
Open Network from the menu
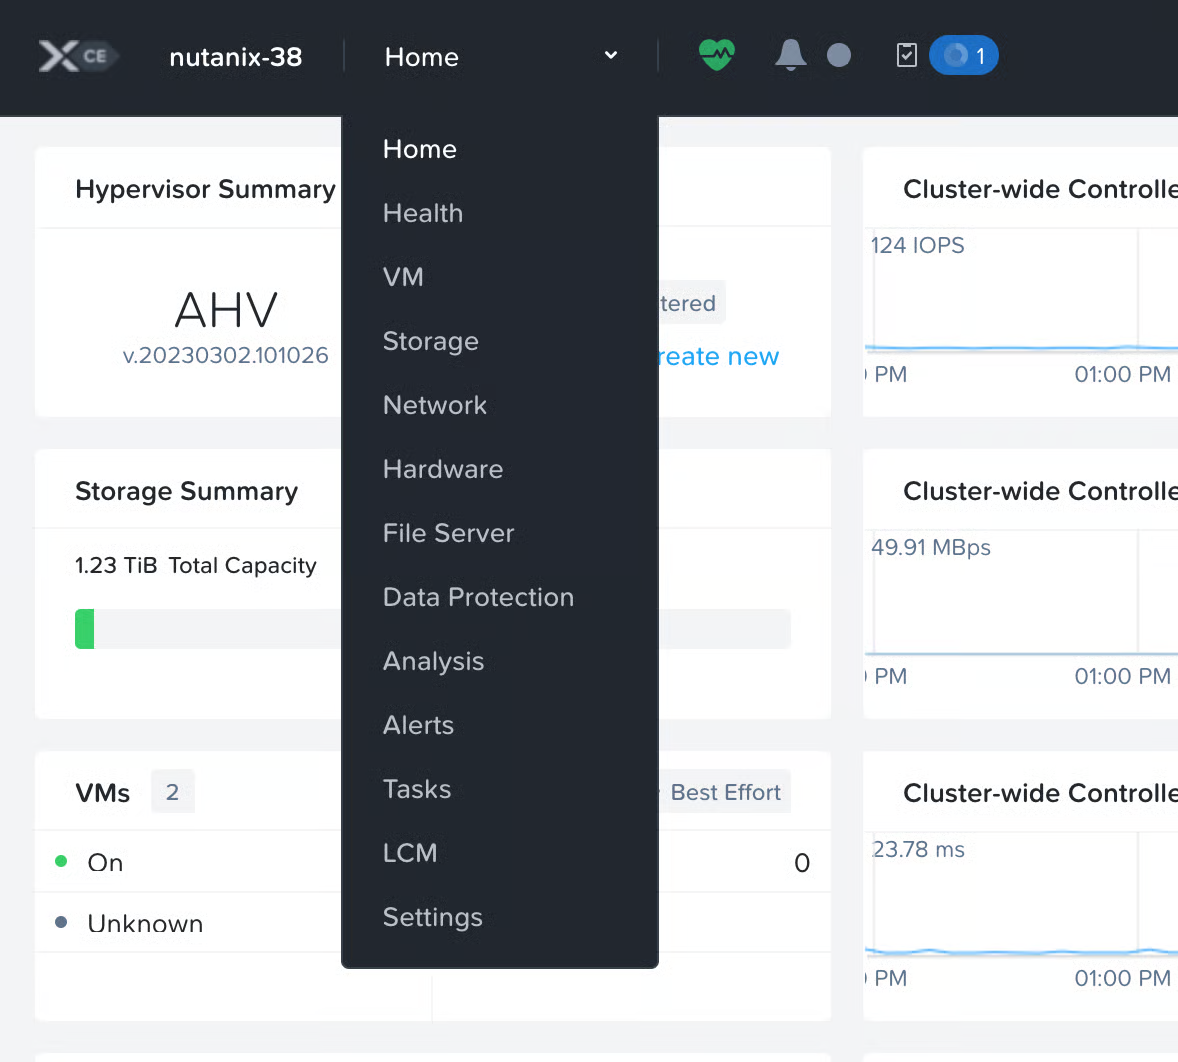[x=435, y=405]
